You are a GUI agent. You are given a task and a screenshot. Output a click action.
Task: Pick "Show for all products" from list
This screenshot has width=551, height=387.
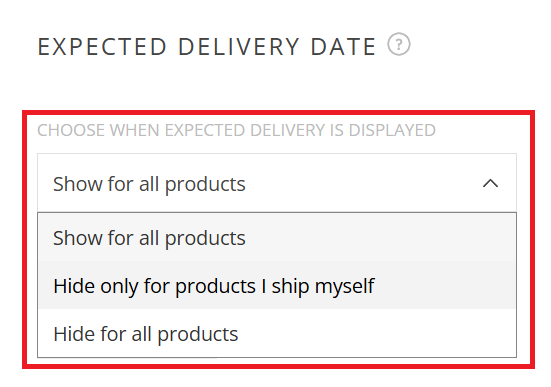pyautogui.click(x=277, y=238)
